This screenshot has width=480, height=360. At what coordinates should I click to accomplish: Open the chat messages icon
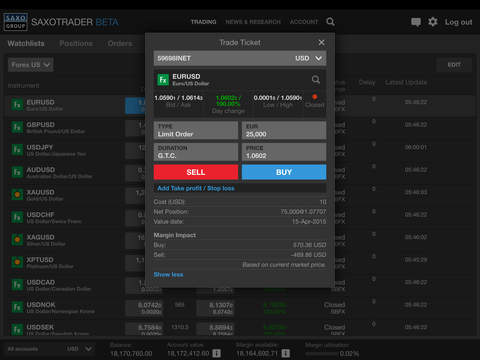click(416, 22)
